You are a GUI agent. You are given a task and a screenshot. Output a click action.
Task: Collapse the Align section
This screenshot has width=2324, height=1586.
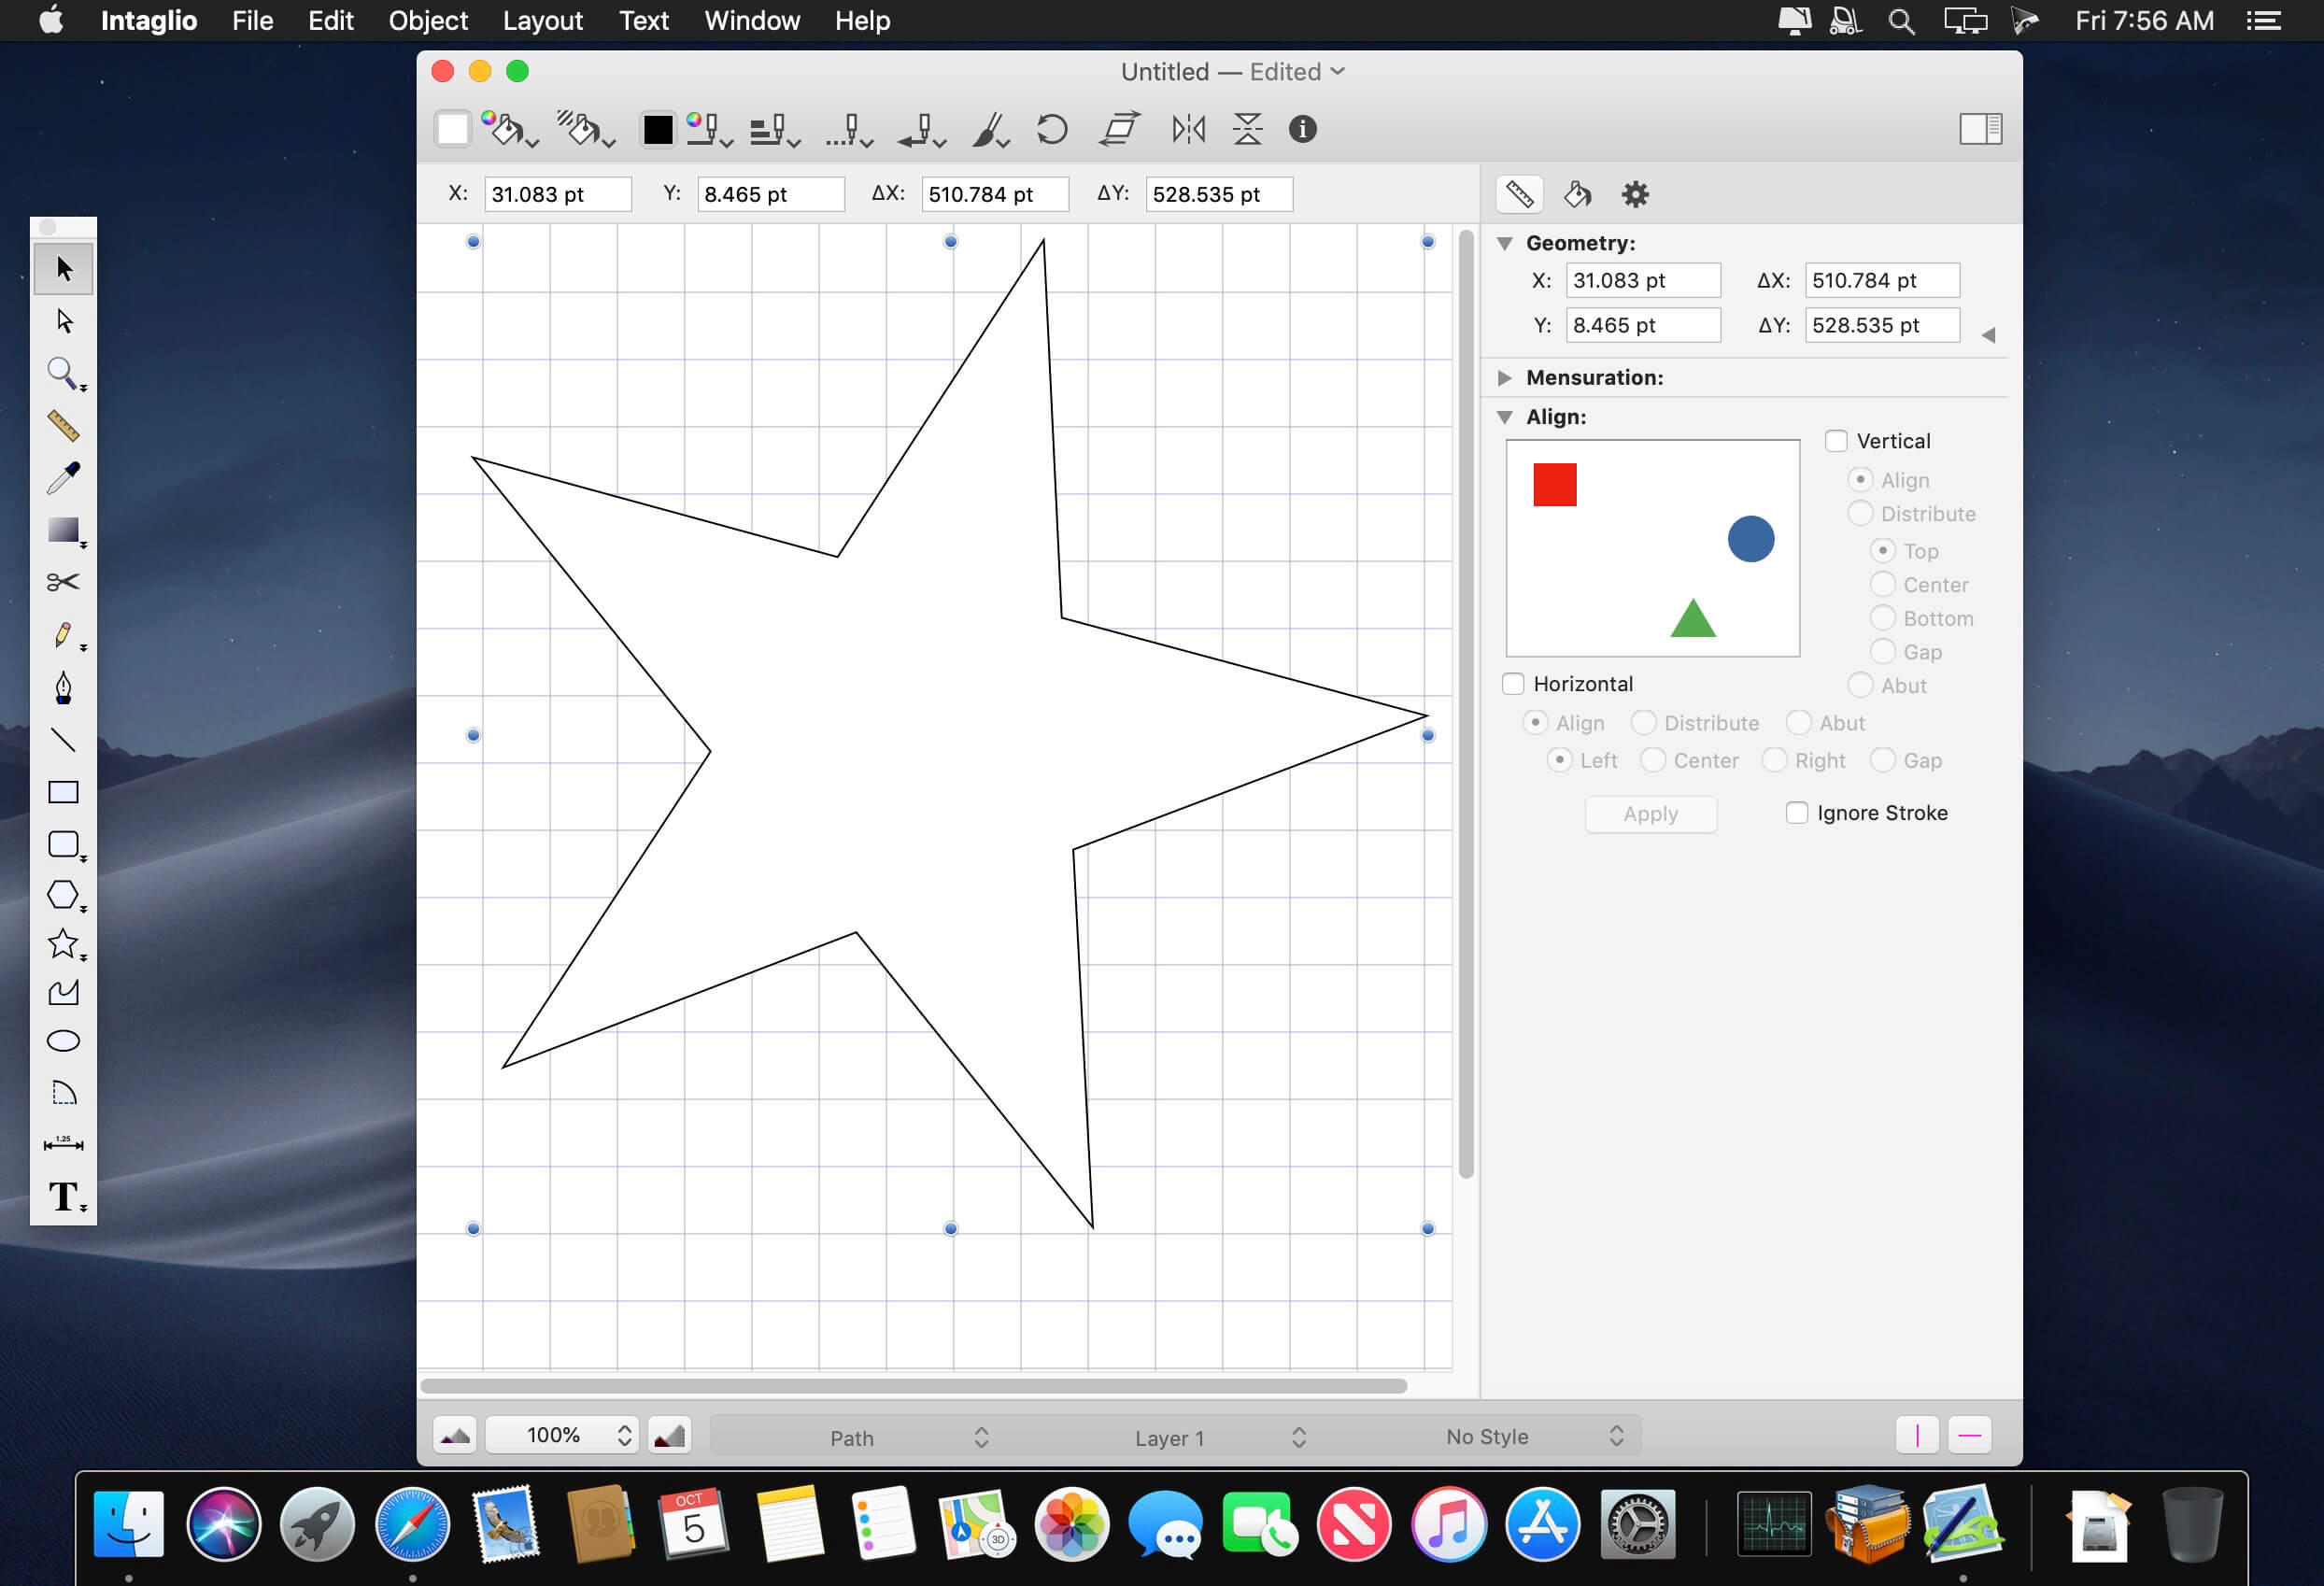pyautogui.click(x=1505, y=417)
